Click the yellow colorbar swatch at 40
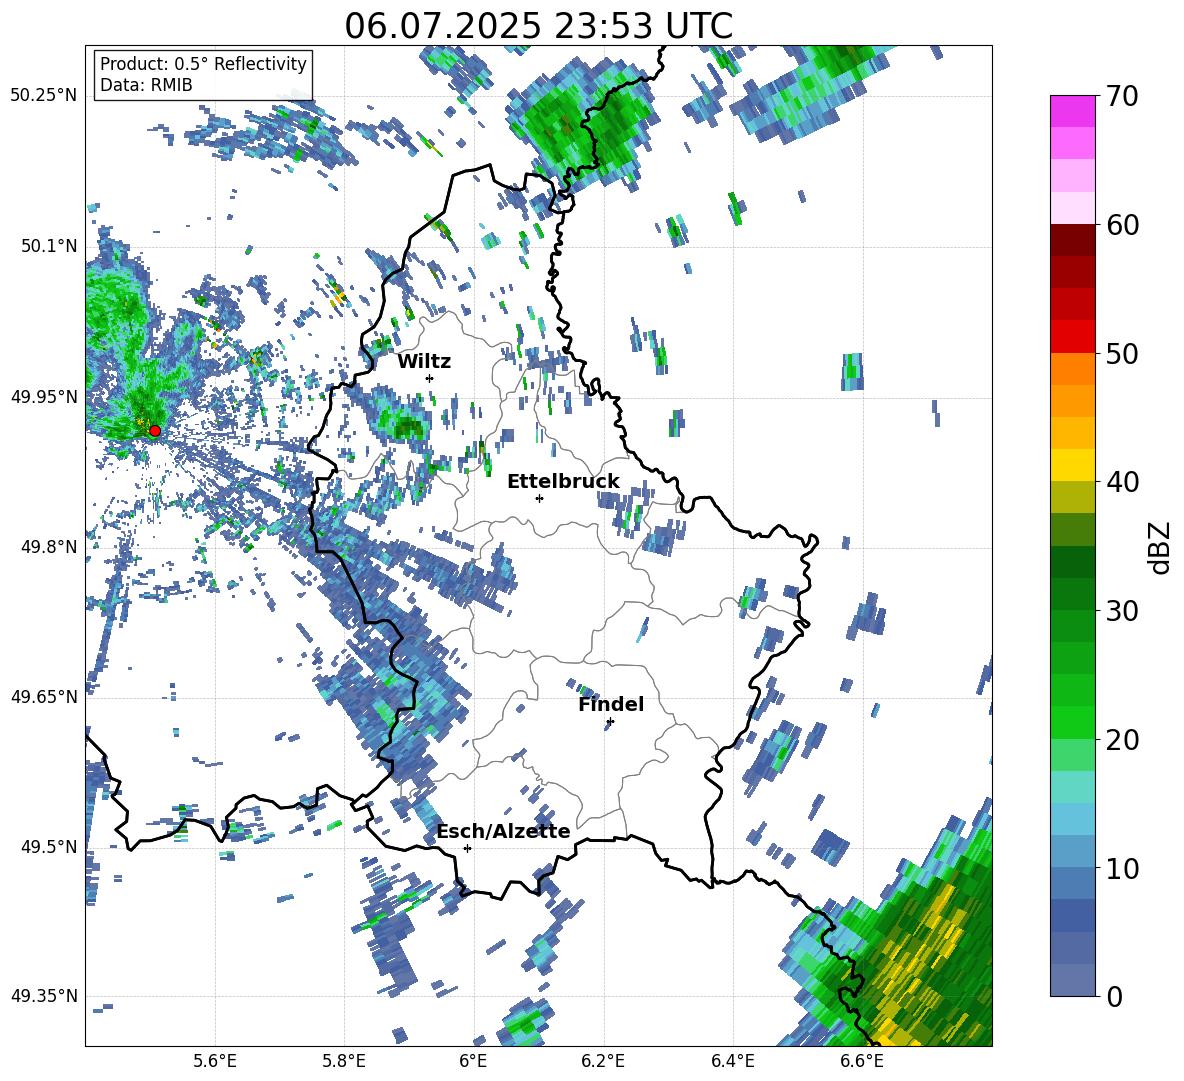 click(1072, 466)
